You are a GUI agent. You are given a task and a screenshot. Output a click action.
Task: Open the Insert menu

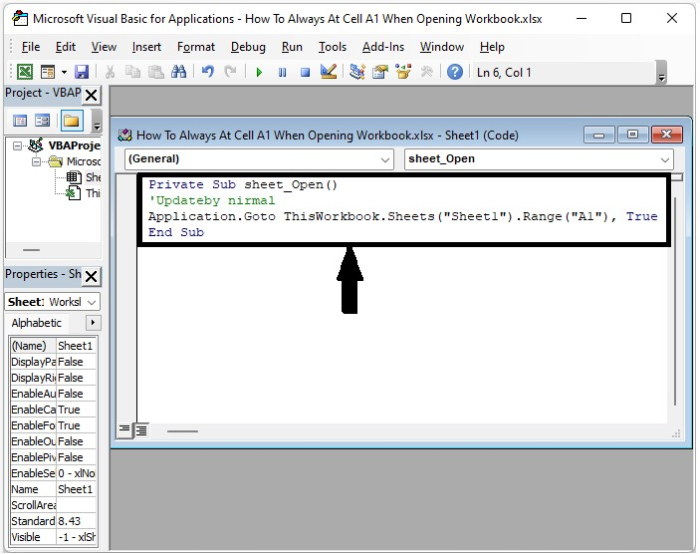point(146,47)
